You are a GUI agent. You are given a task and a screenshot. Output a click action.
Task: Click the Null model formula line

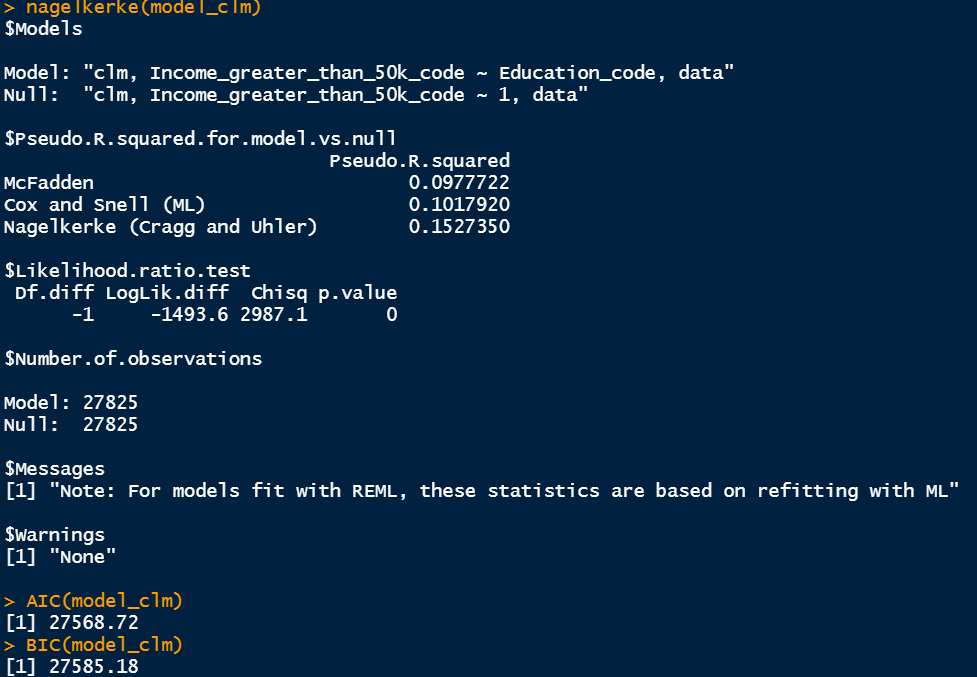pos(296,95)
